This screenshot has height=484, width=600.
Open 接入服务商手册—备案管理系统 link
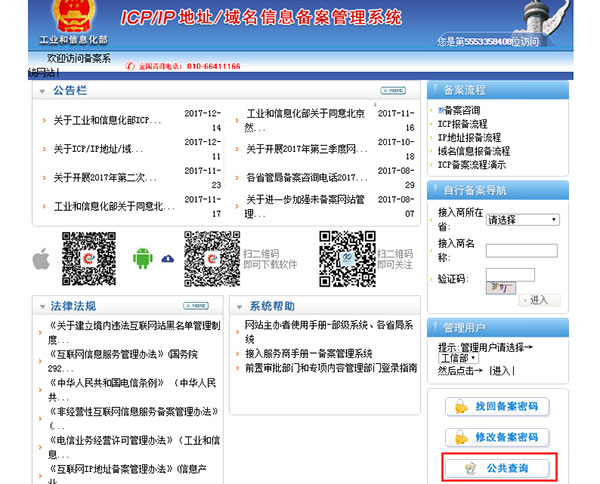point(309,354)
